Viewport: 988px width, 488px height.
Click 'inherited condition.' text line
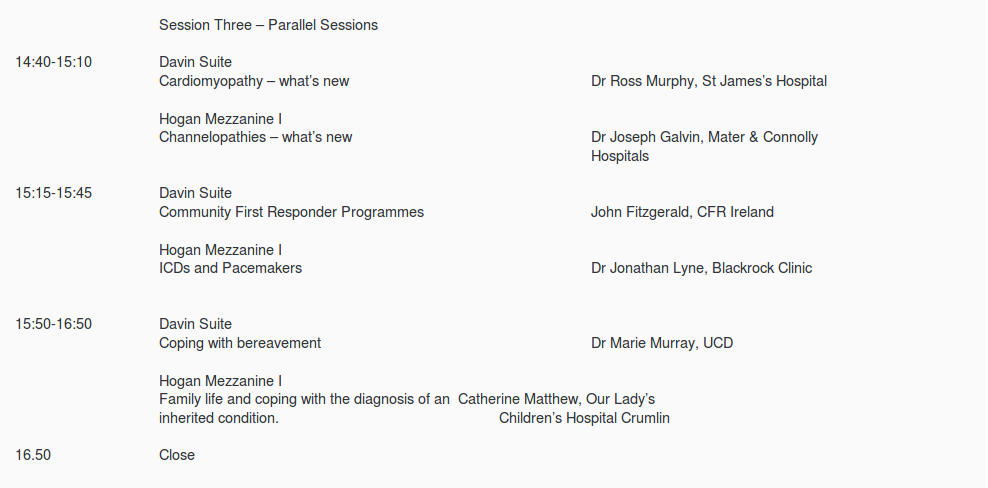(x=218, y=418)
